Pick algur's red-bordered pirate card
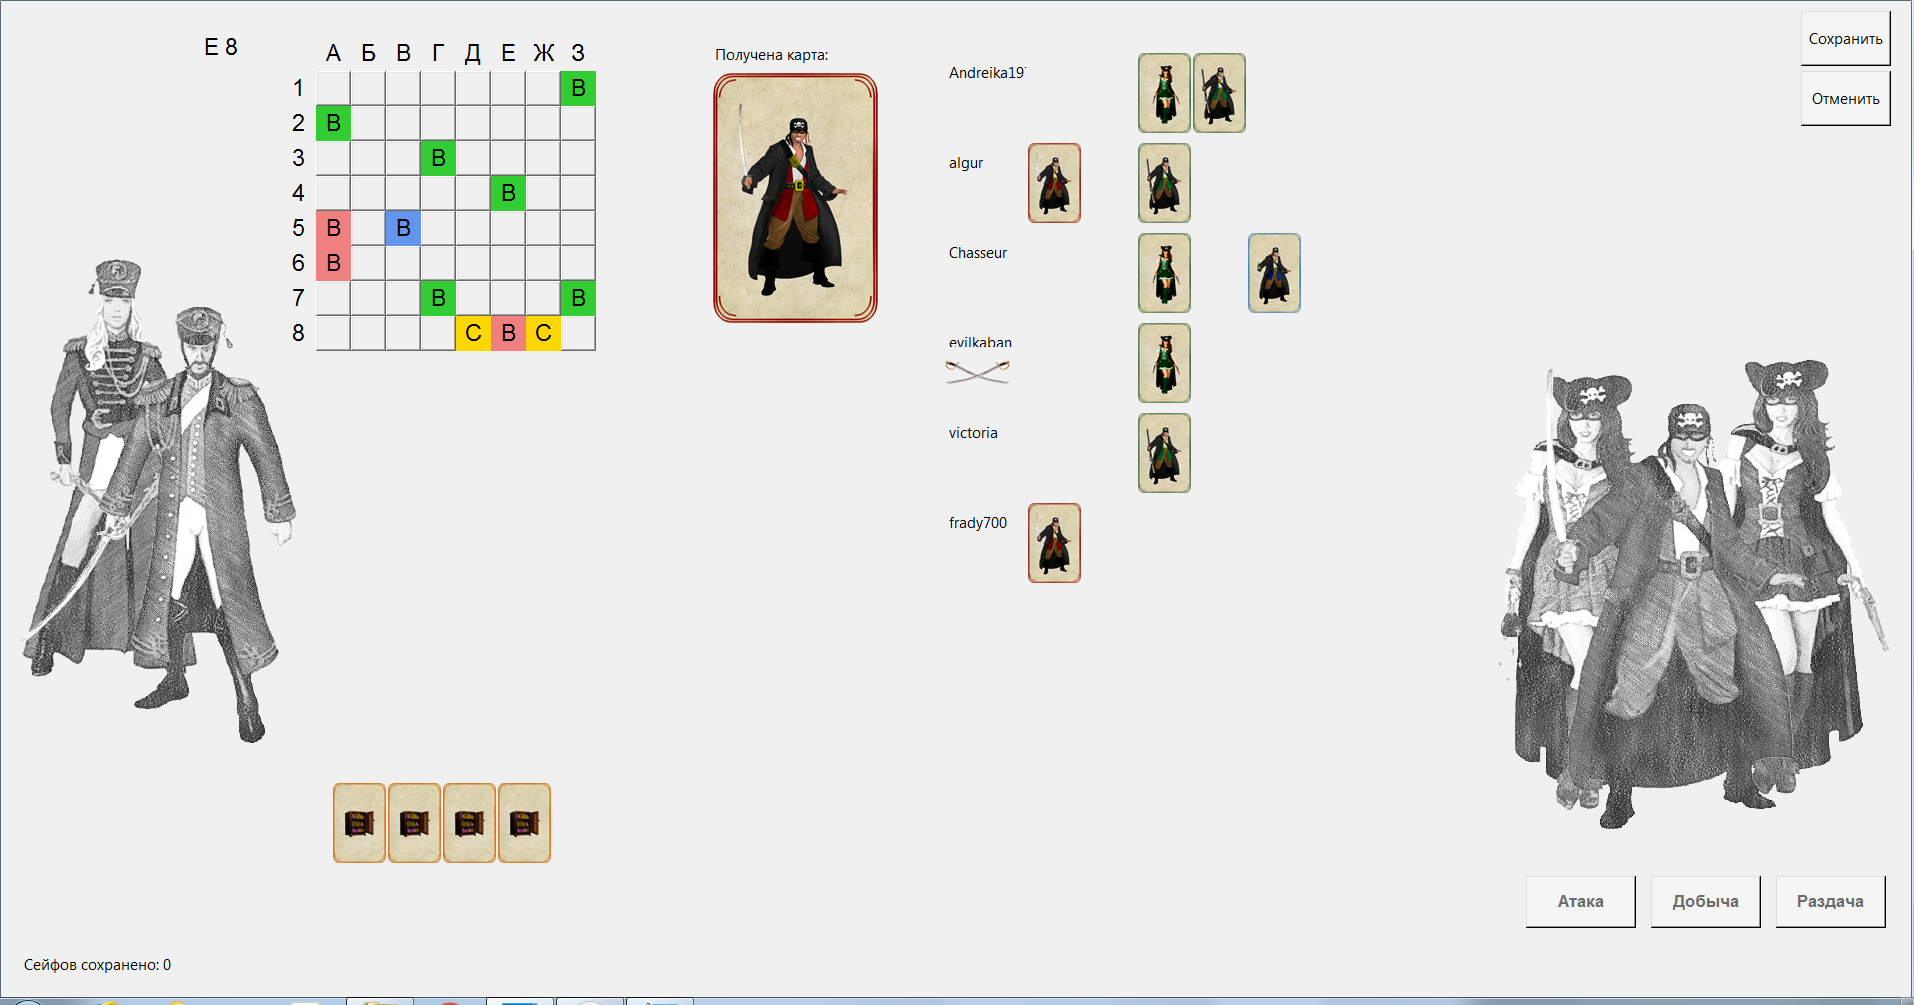 [x=1054, y=183]
